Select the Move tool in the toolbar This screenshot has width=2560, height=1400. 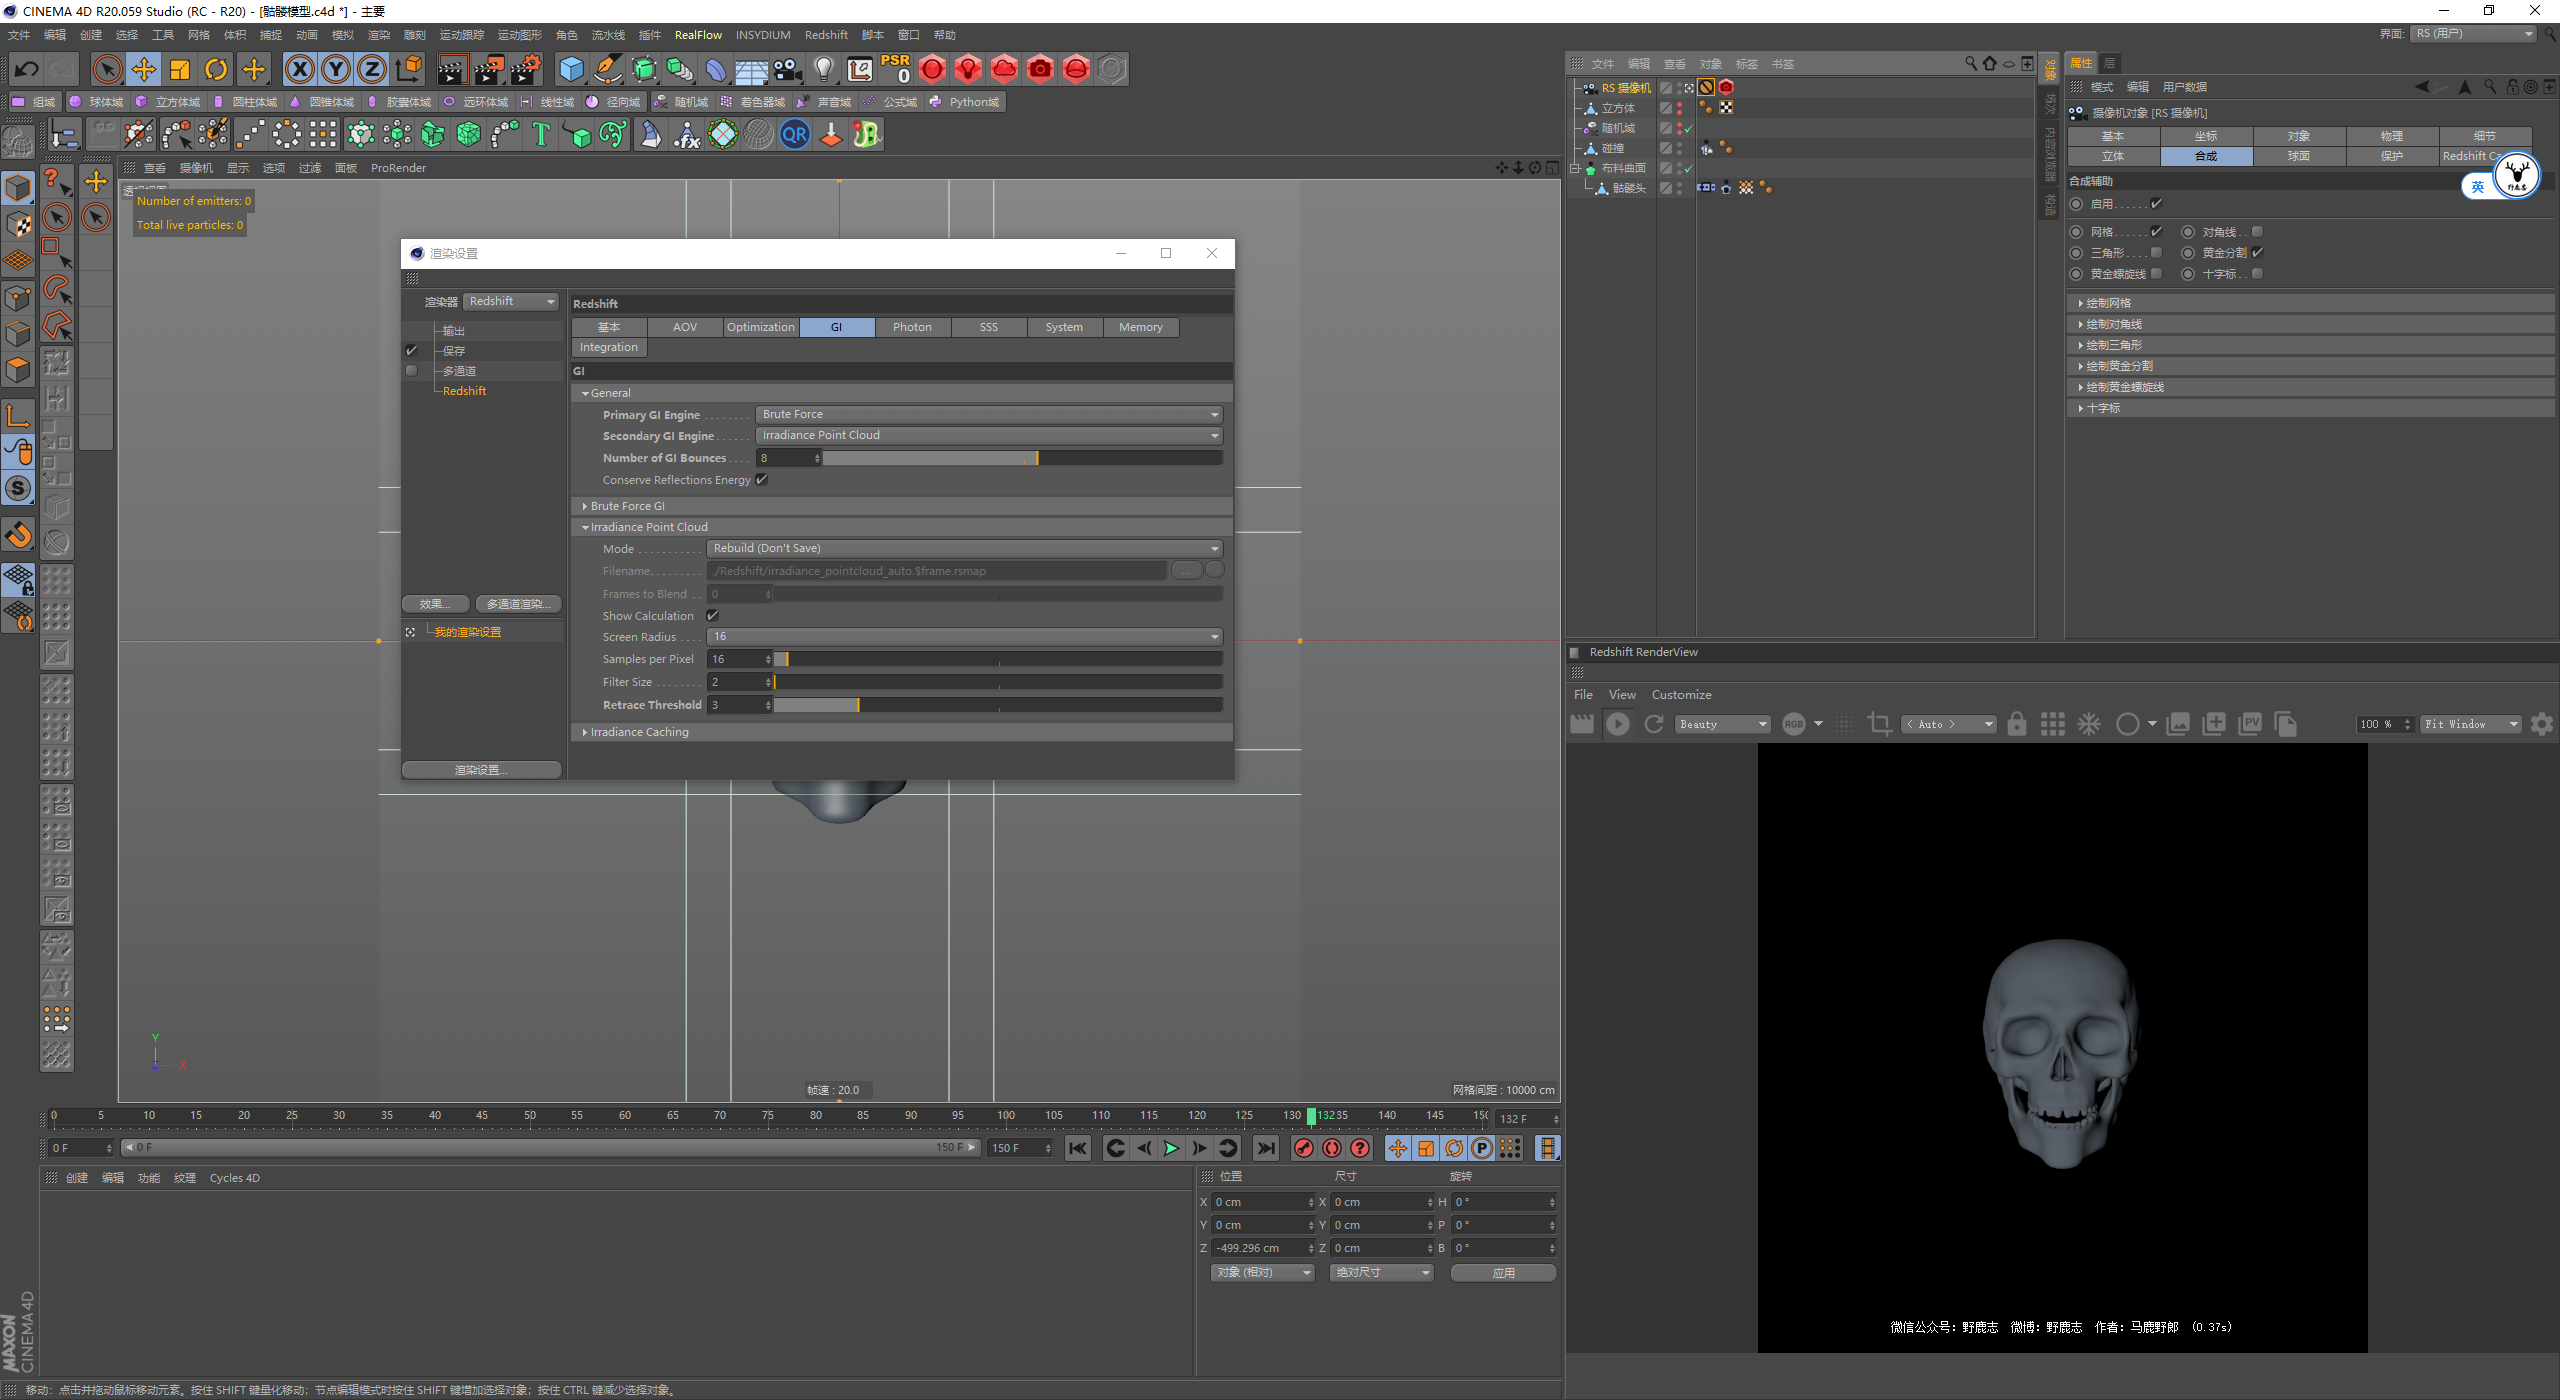(x=144, y=69)
